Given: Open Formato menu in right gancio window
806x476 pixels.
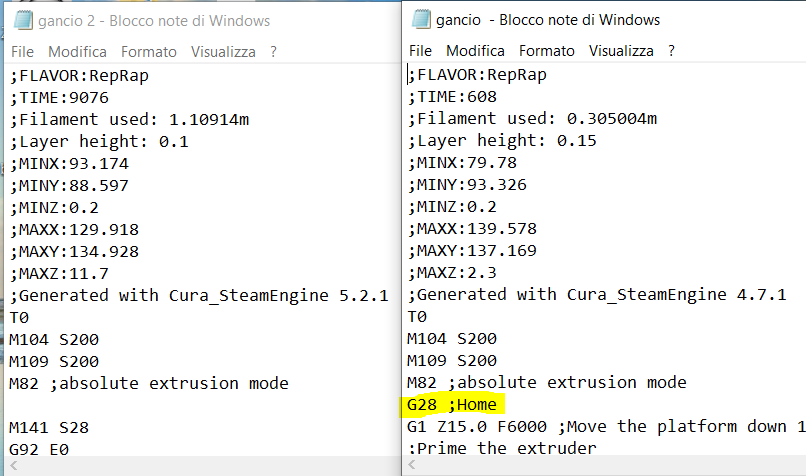Looking at the screenshot, I should coord(547,51).
